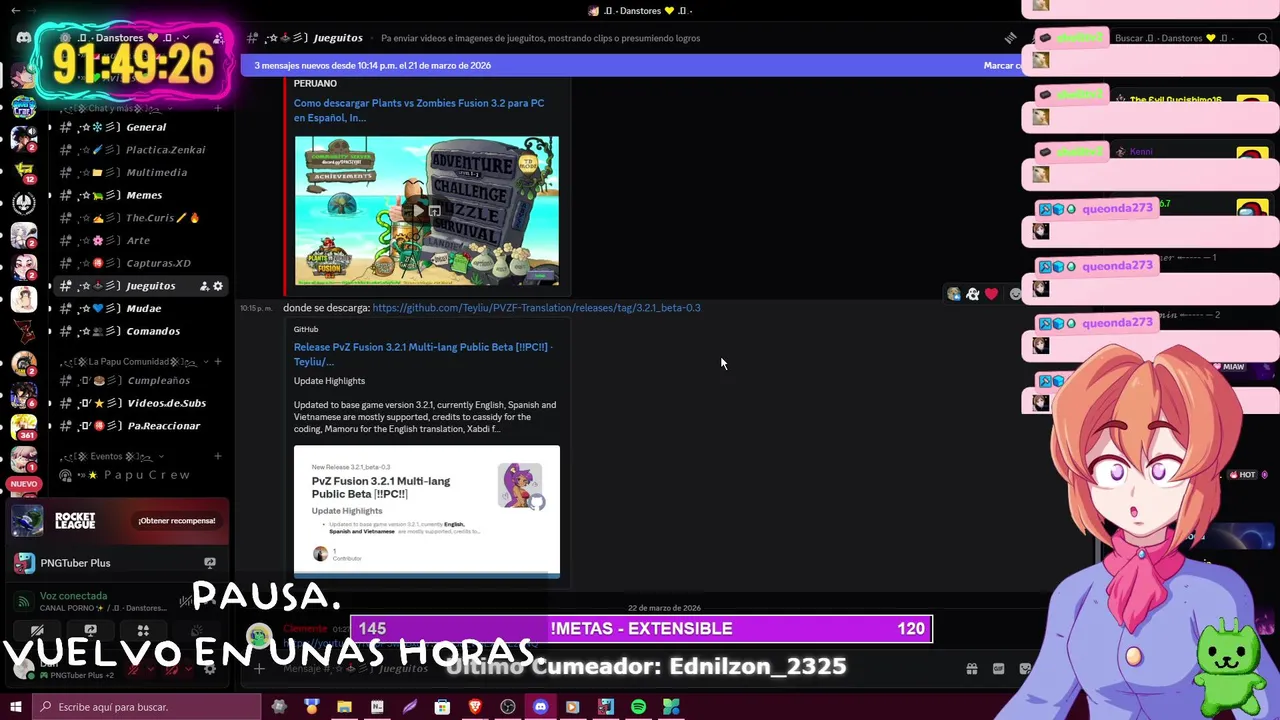Open the Comandos channel

[140, 331]
